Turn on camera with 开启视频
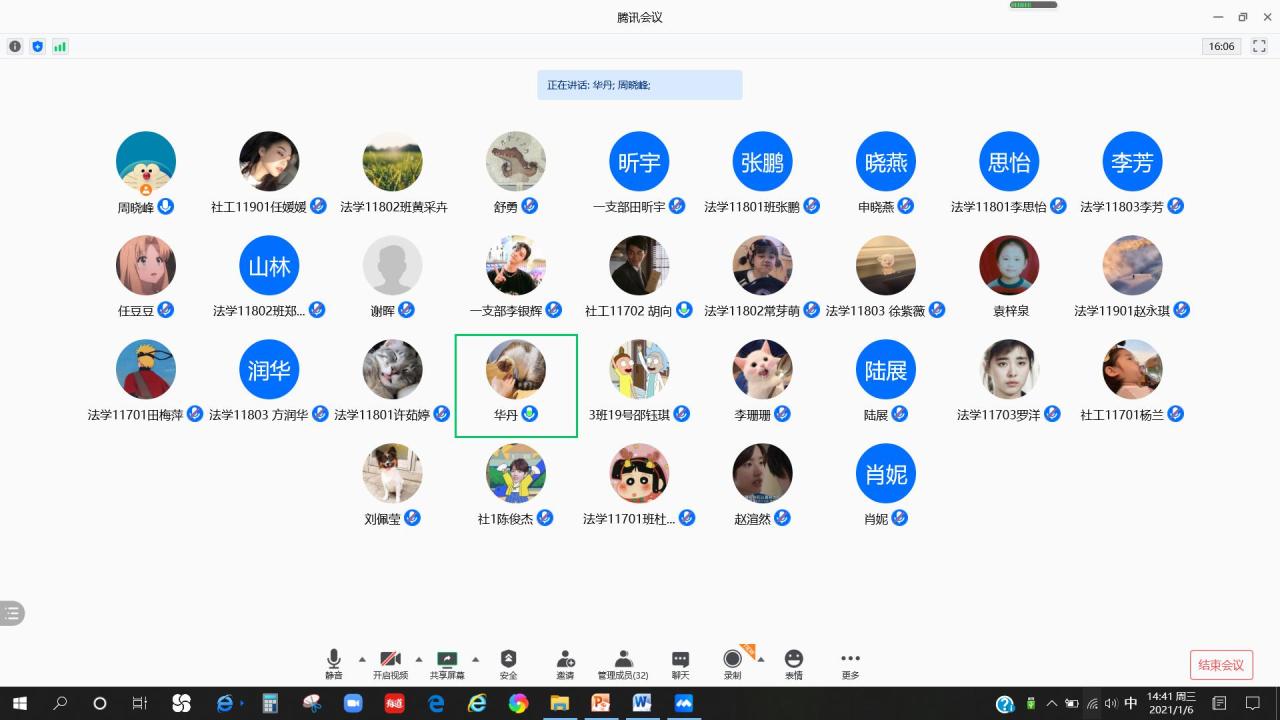This screenshot has width=1280, height=720. (390, 663)
